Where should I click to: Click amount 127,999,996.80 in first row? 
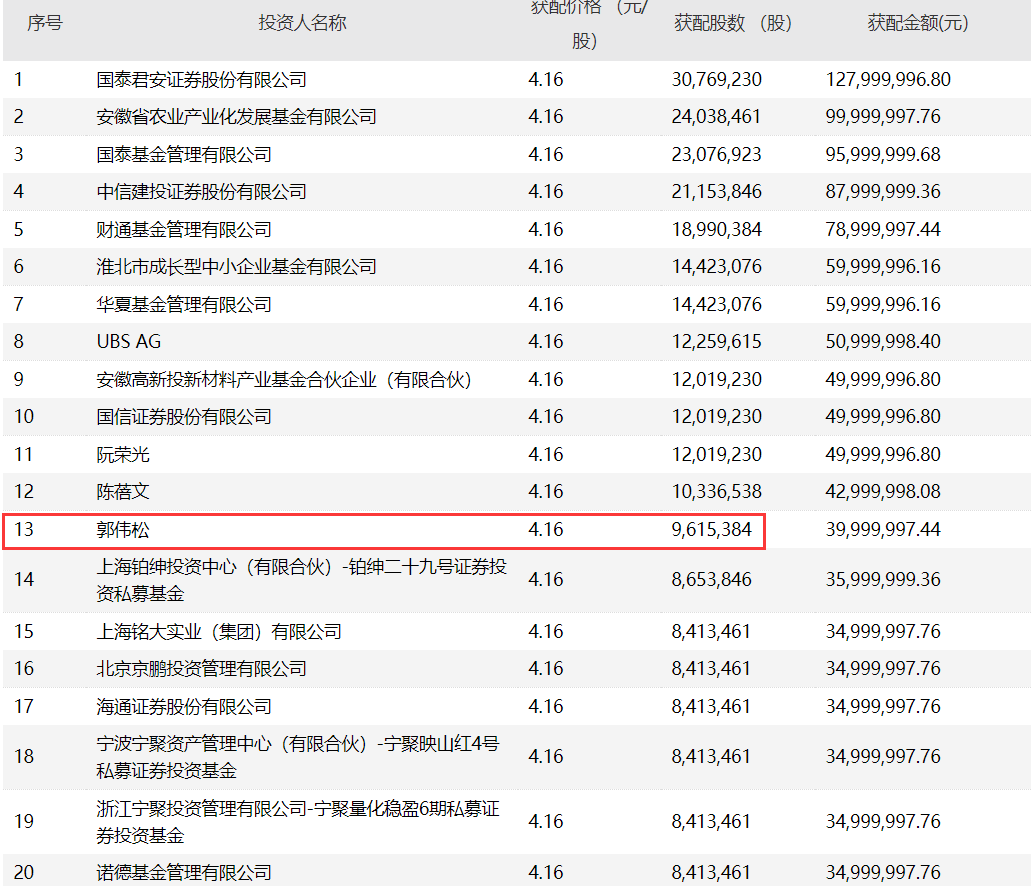tap(888, 80)
